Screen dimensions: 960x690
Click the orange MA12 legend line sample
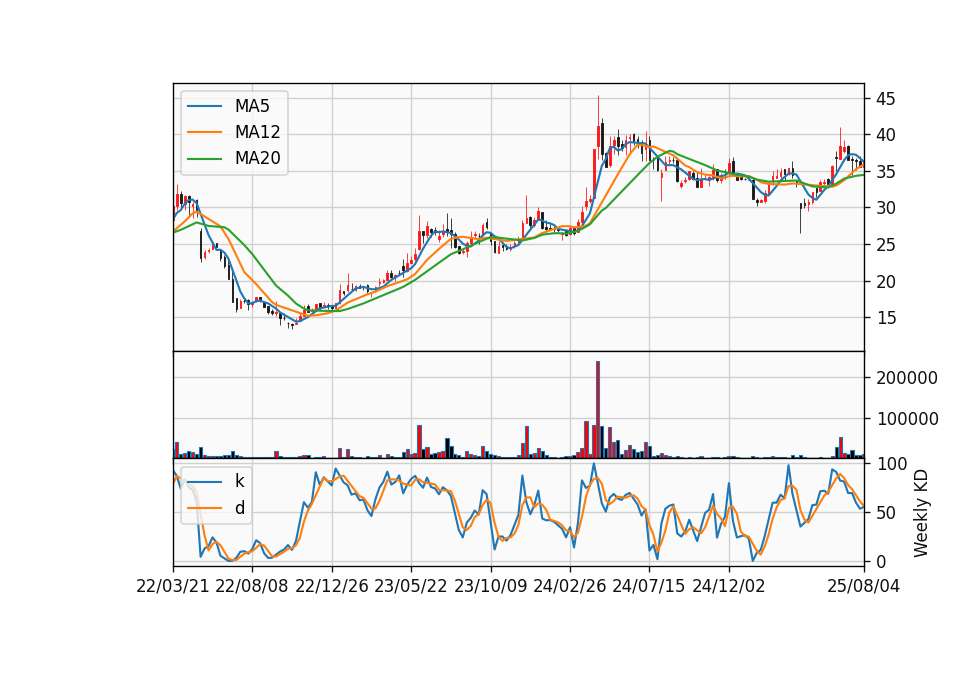click(204, 132)
